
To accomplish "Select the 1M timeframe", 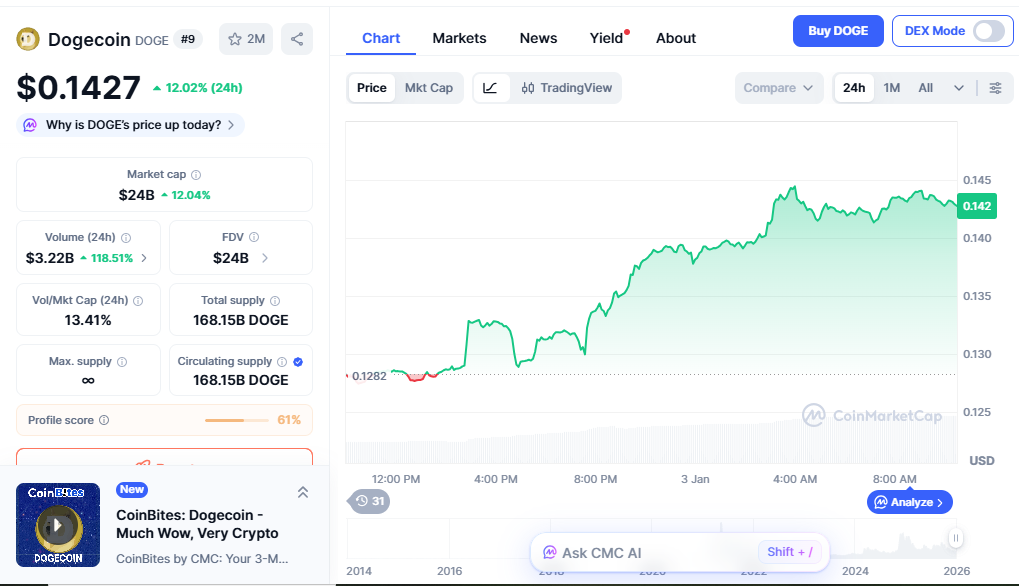I will [891, 88].
